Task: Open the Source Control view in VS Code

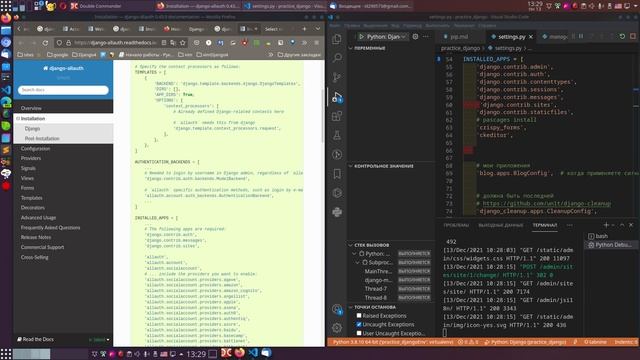Action: click(x=337, y=77)
